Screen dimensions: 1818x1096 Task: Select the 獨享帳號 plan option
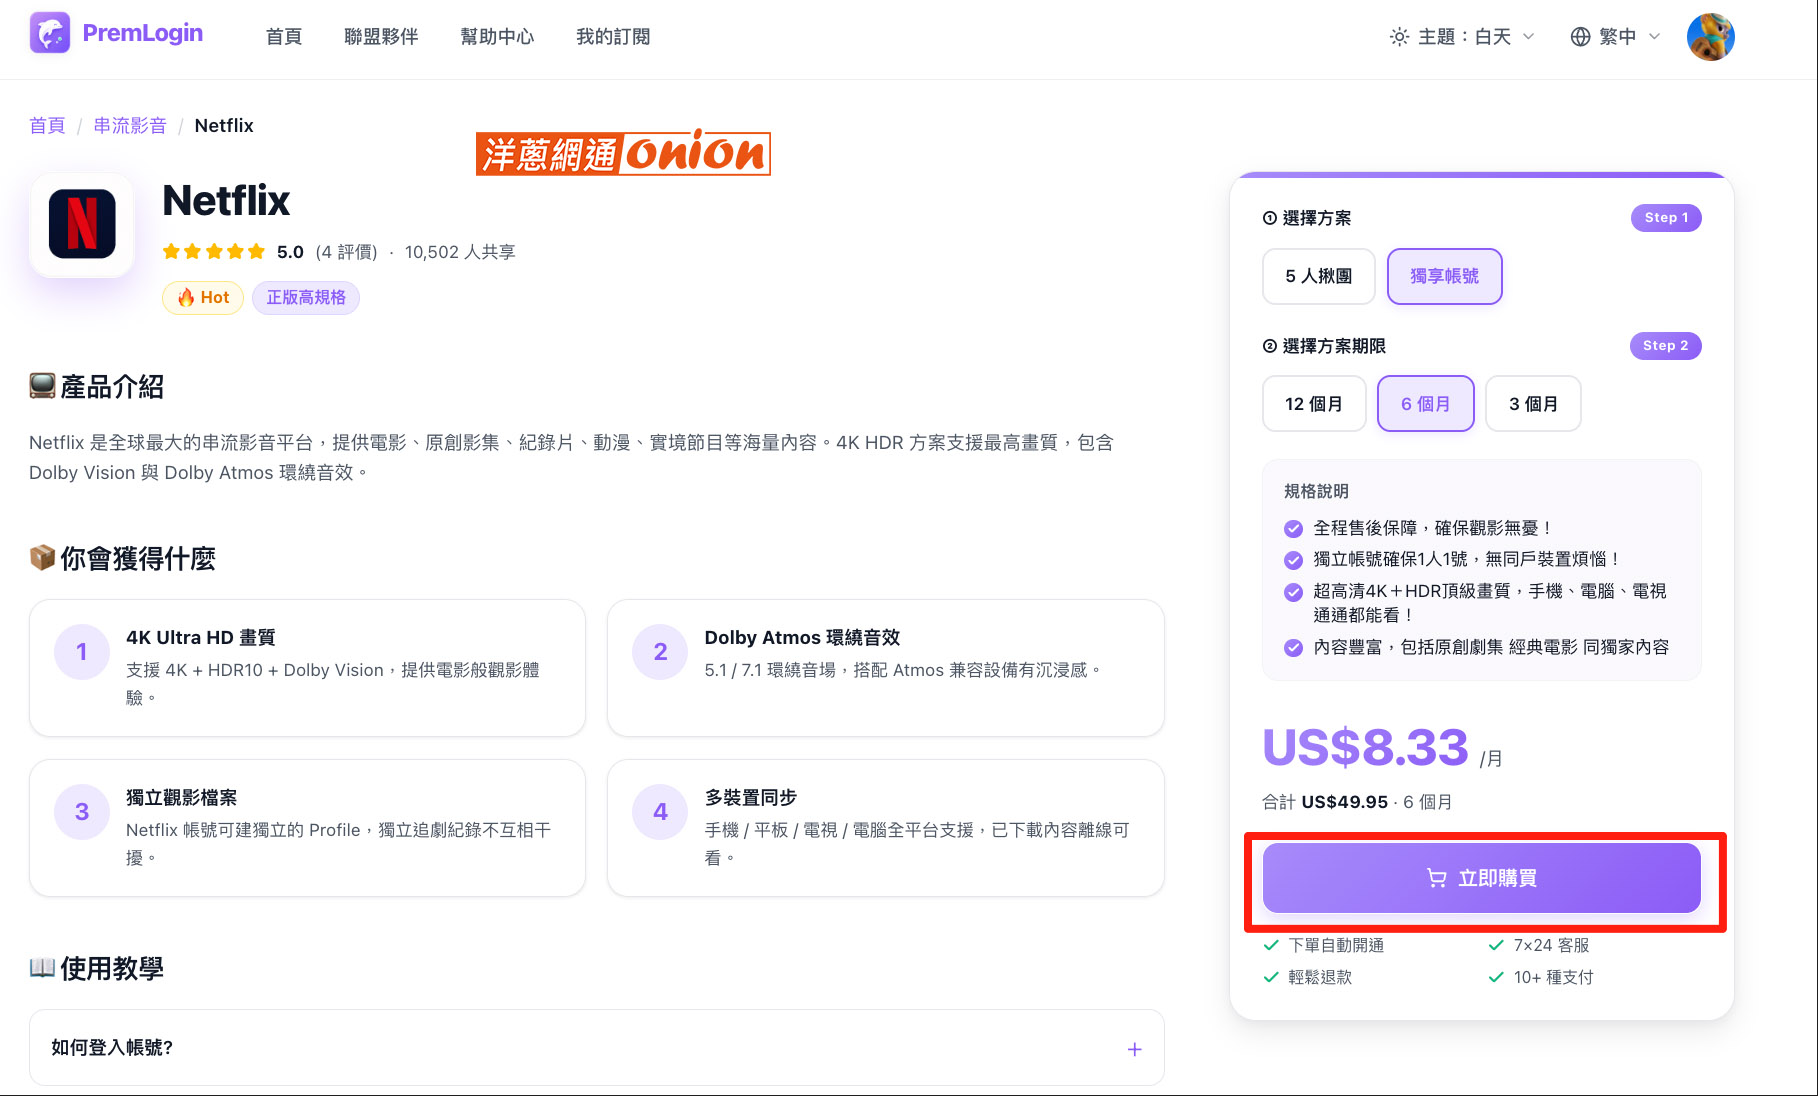point(1445,276)
